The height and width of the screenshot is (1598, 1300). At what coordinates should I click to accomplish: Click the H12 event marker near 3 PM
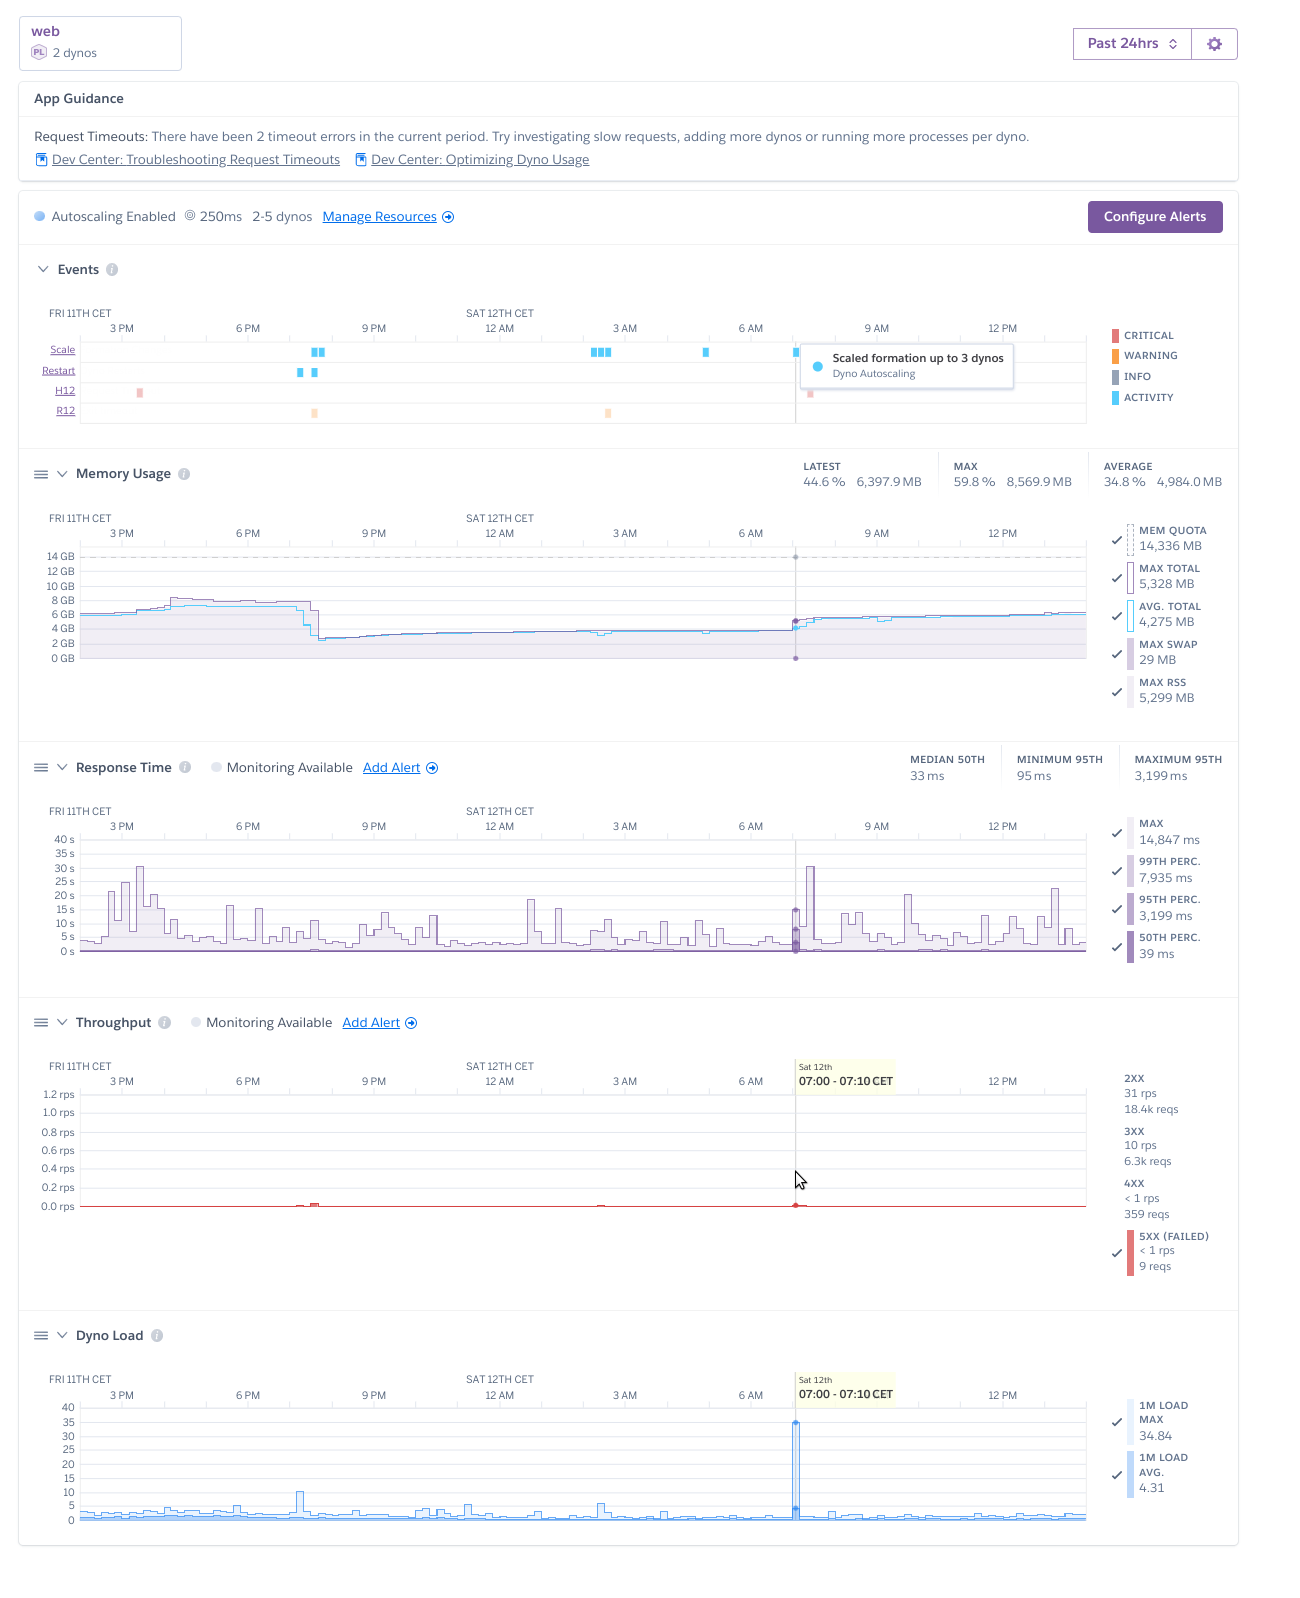(x=140, y=393)
